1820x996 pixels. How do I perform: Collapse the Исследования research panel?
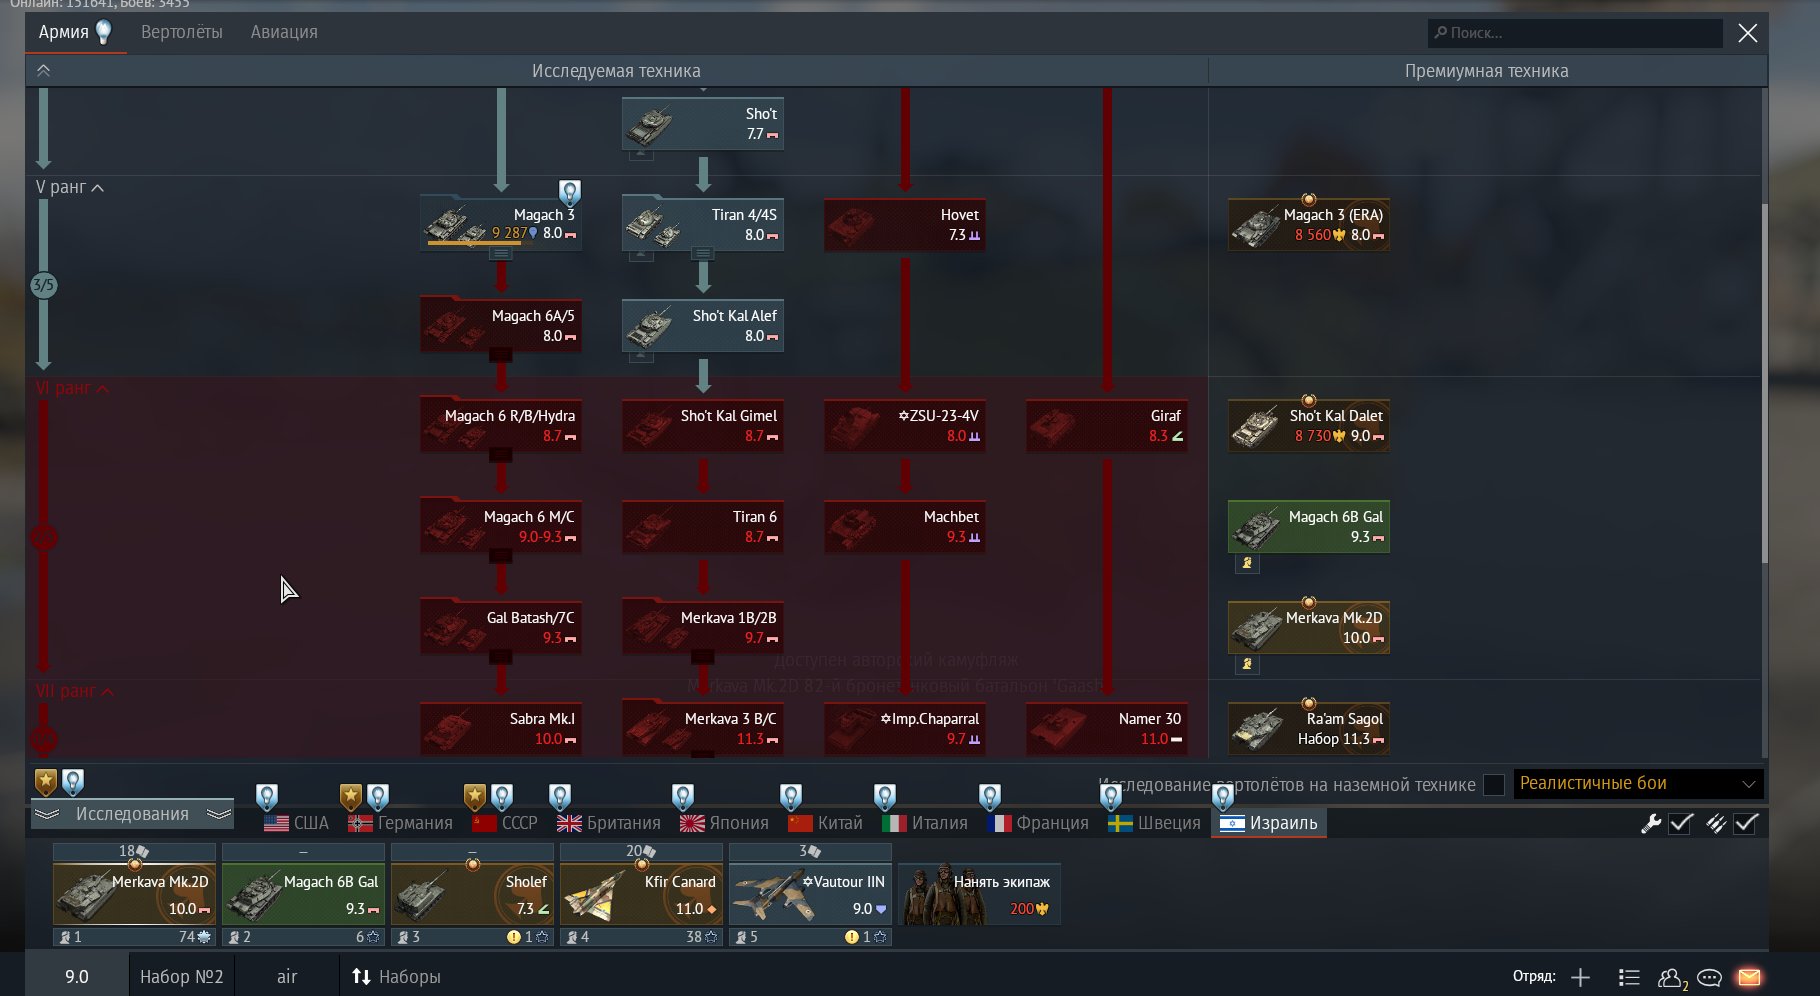pos(132,814)
